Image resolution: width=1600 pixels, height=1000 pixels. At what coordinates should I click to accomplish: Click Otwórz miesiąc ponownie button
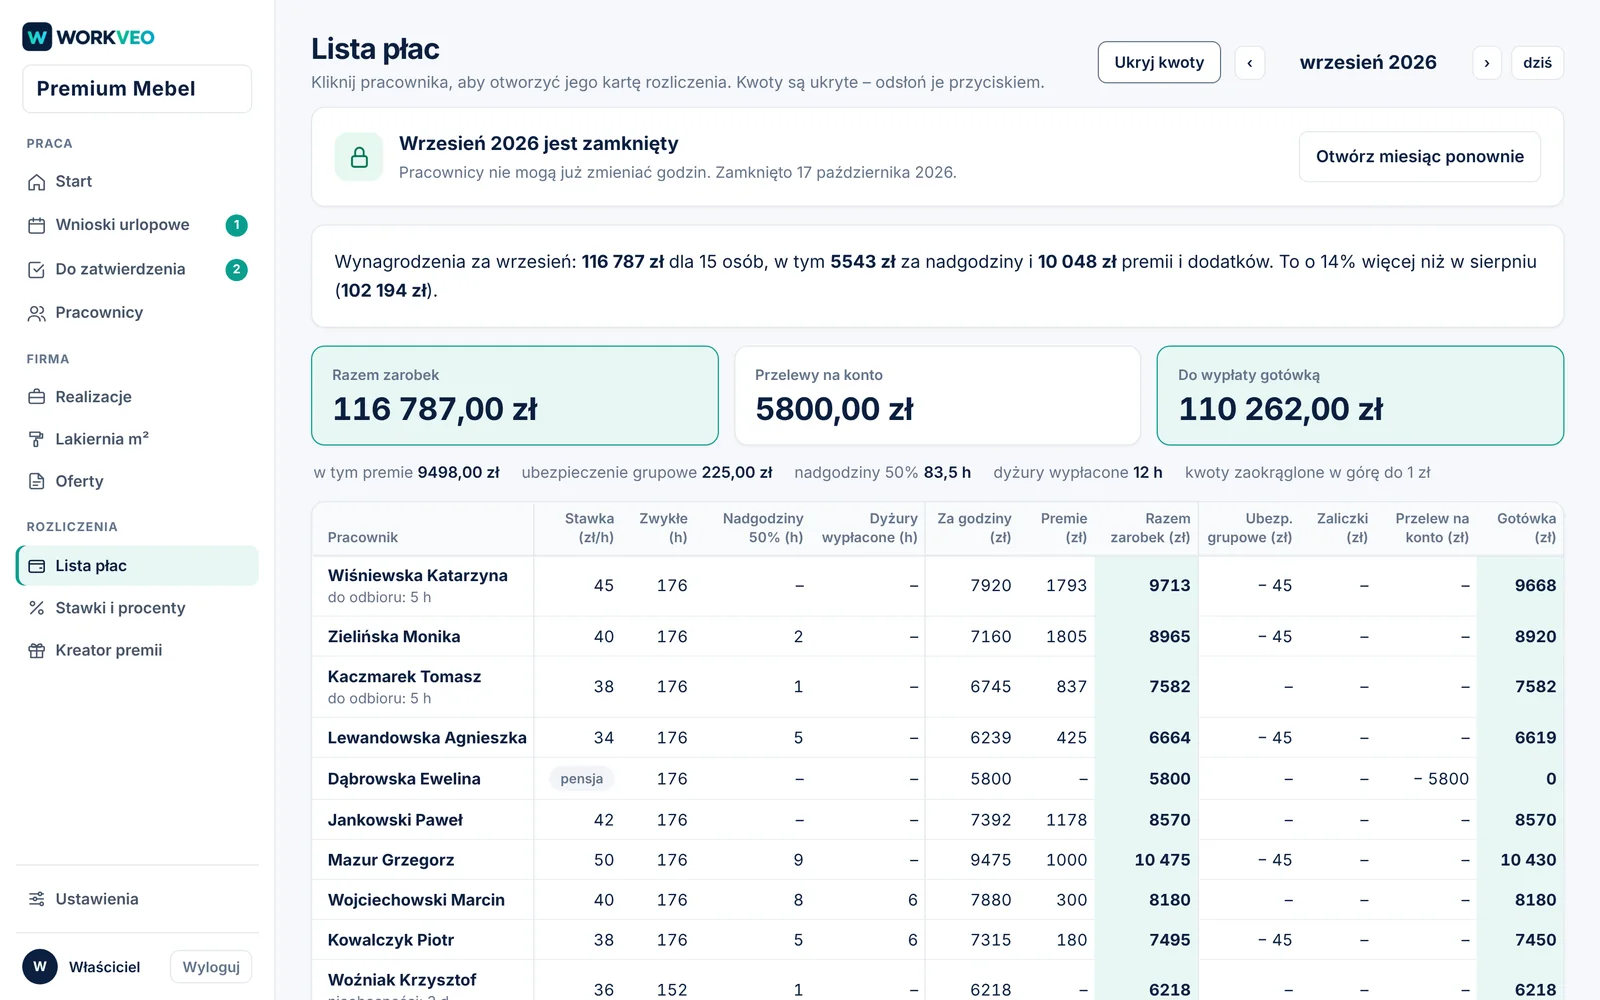pos(1420,157)
